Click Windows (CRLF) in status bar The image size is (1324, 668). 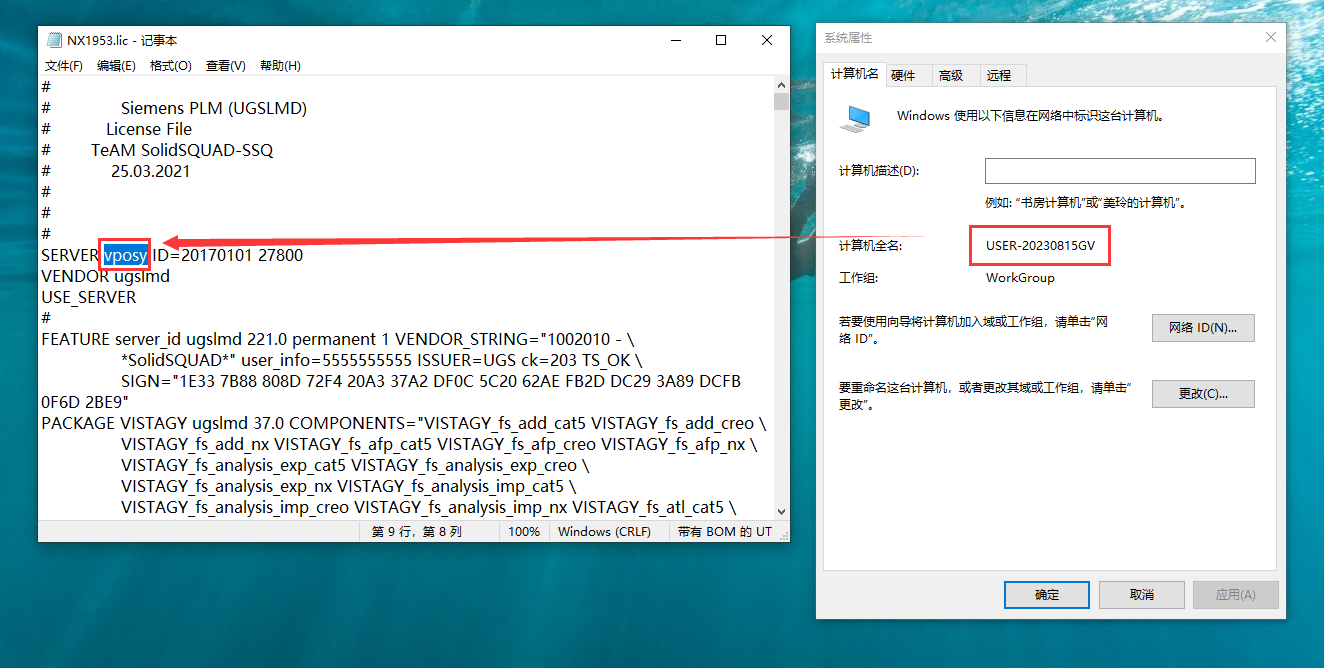tap(604, 532)
